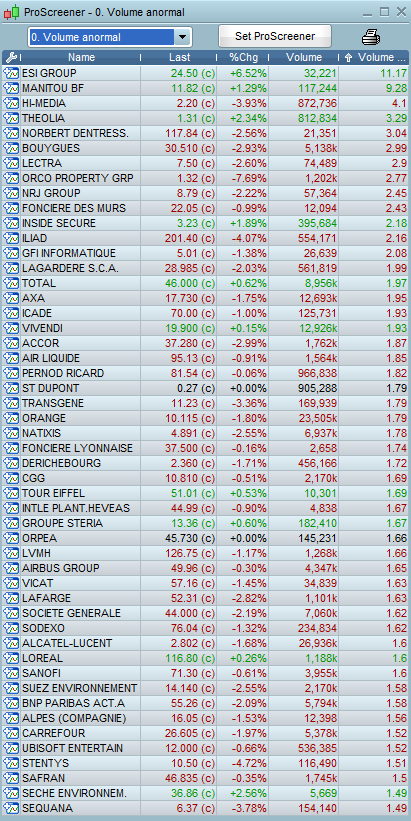
Task: Select the ICADE row name
Action: tap(36, 314)
